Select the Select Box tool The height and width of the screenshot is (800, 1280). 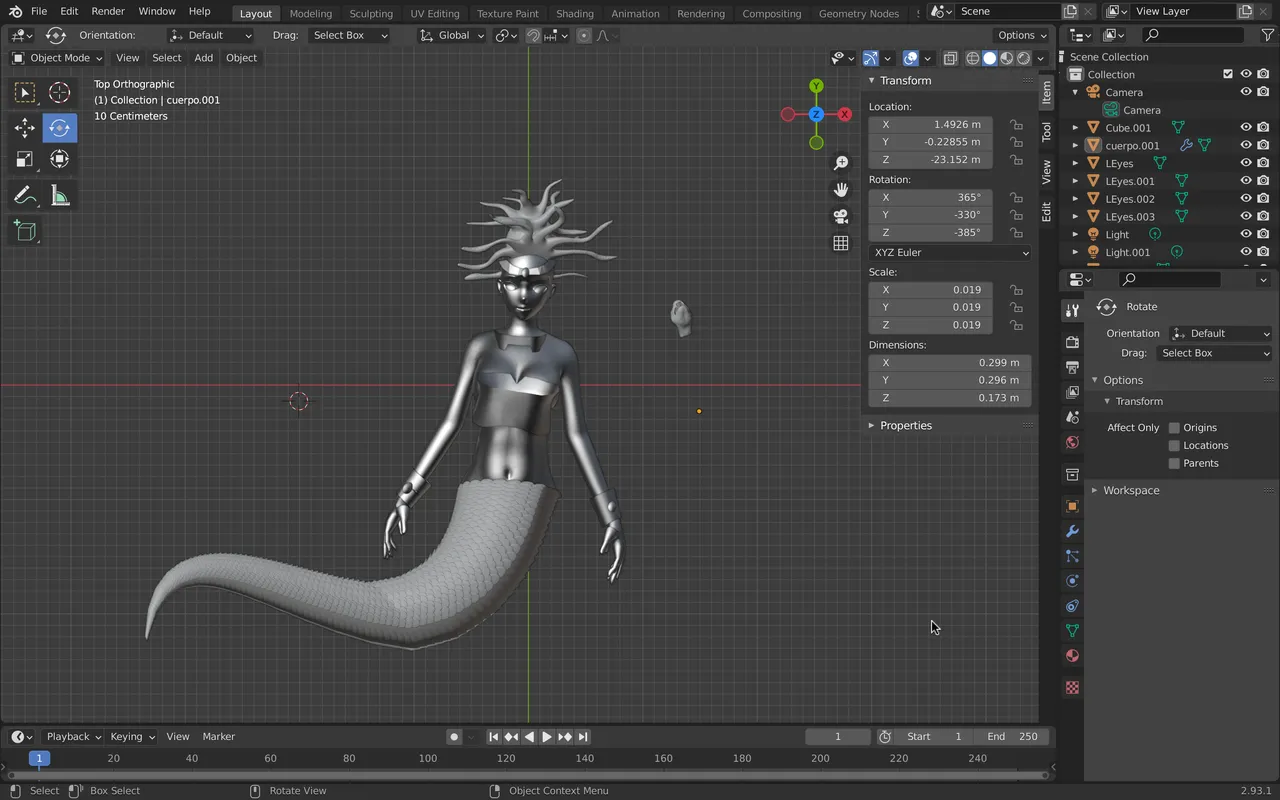pyautogui.click(x=25, y=93)
